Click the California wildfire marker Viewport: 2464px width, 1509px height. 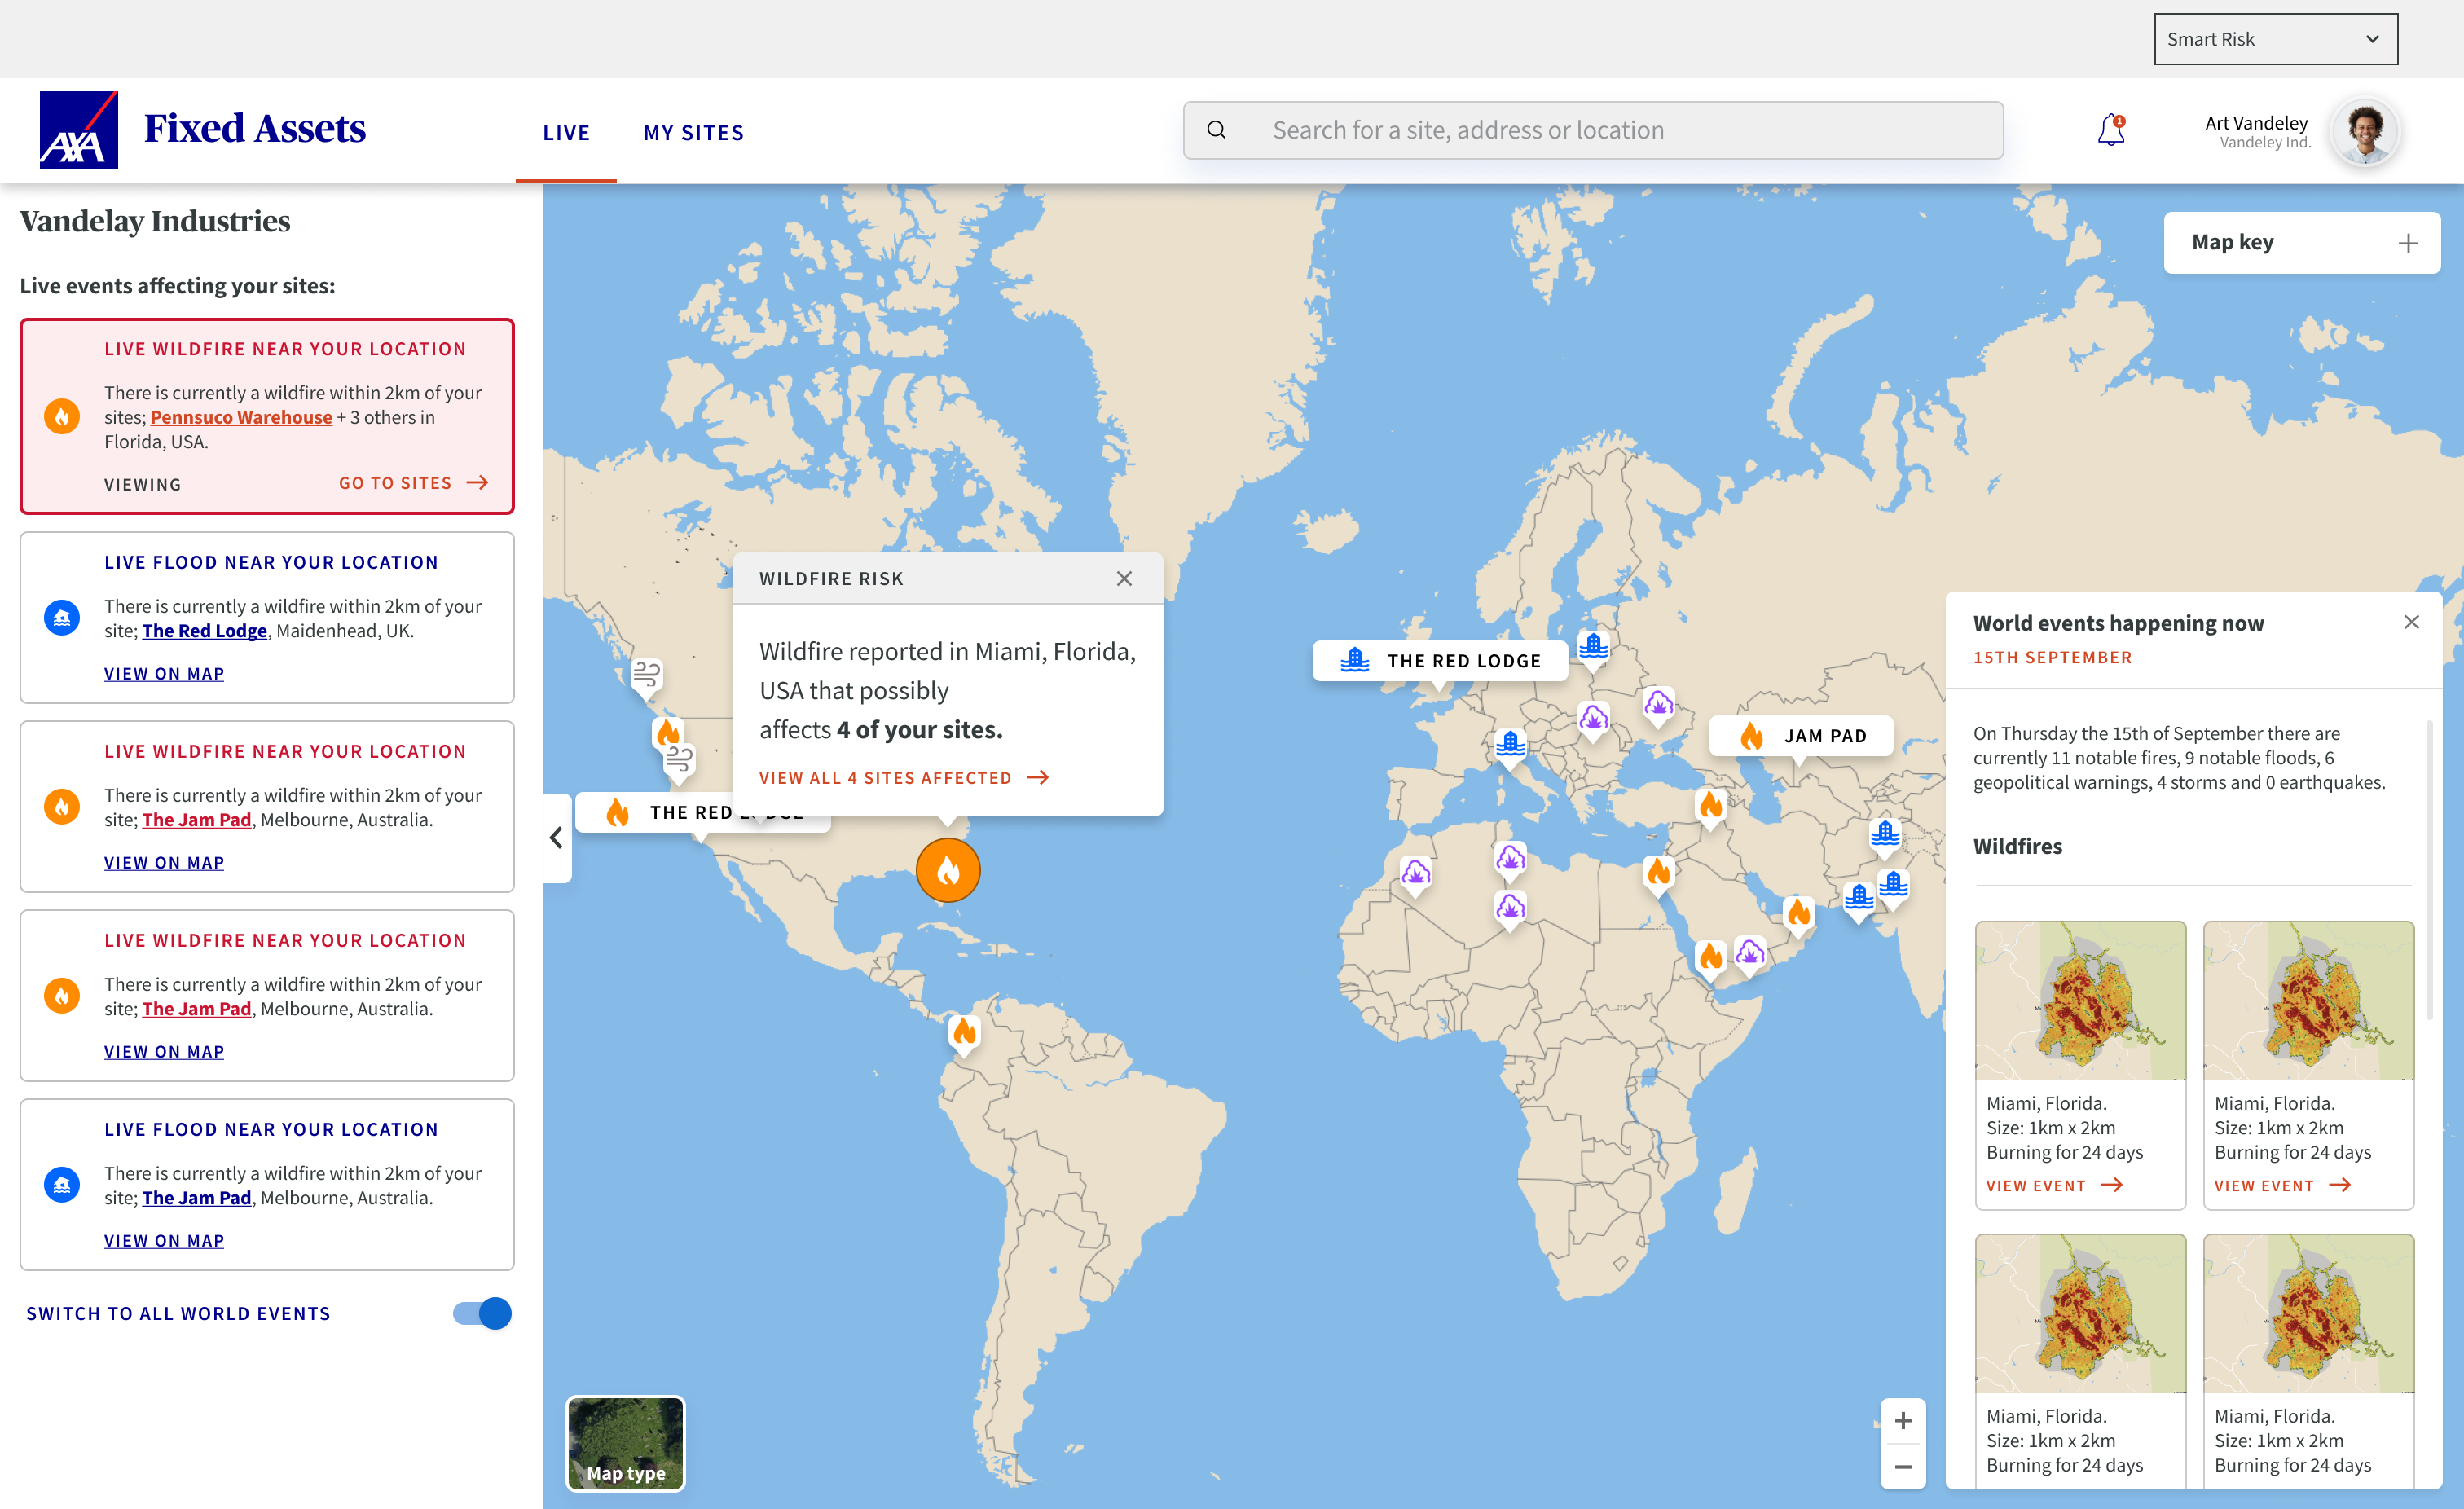coord(668,733)
